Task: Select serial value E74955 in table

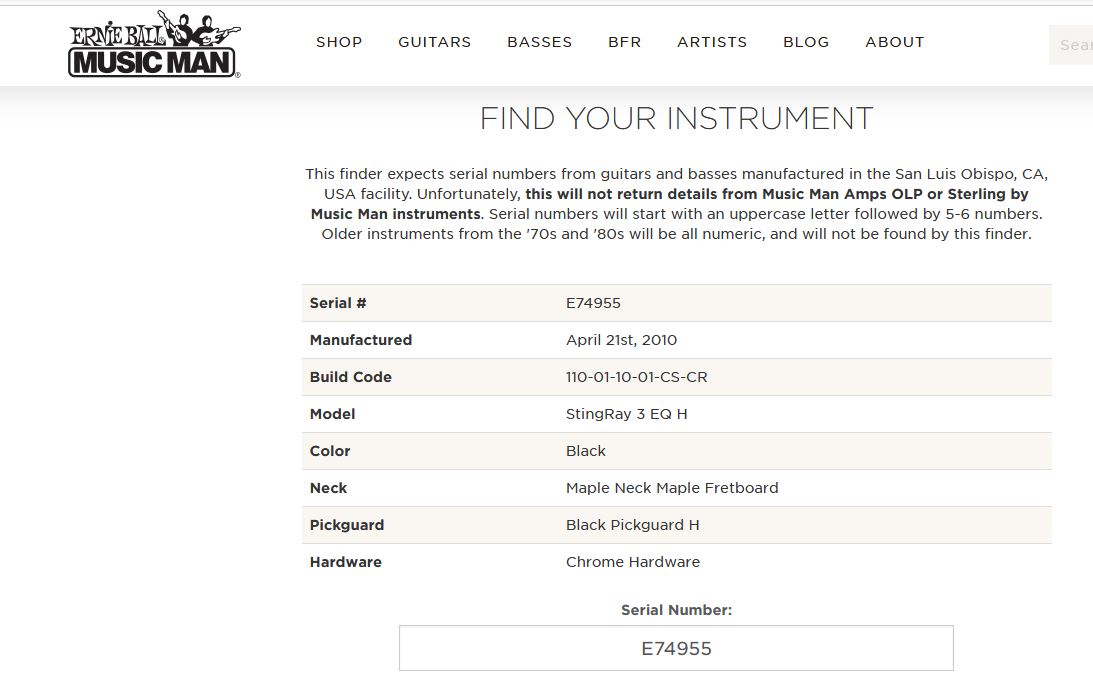Action: (593, 303)
